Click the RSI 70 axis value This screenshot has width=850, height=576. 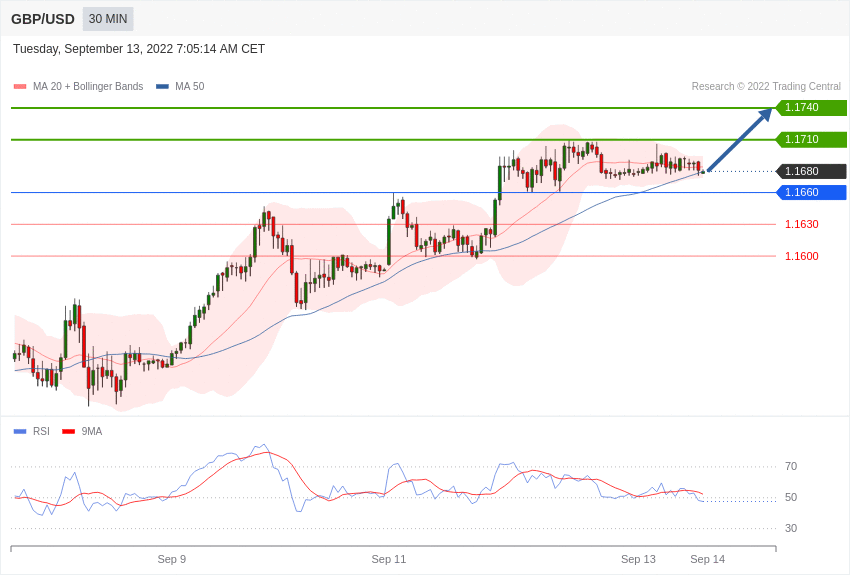791,467
